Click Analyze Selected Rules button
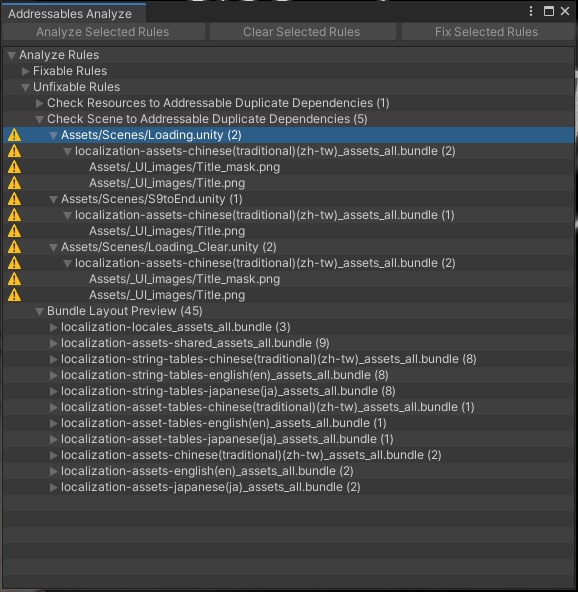 click(x=103, y=32)
